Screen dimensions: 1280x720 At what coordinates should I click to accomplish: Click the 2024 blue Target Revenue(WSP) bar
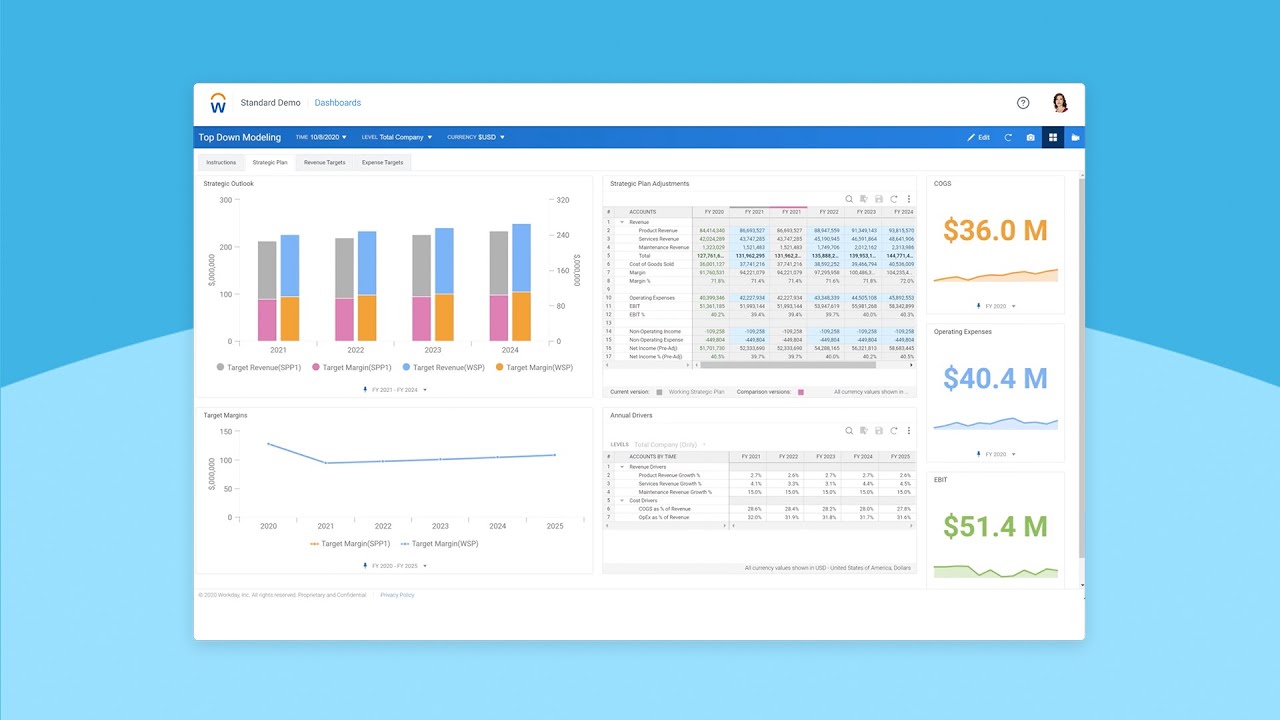(521, 258)
